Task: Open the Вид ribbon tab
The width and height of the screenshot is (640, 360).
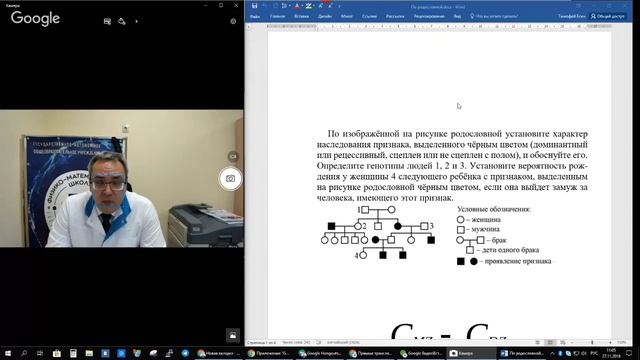Action: pos(457,16)
